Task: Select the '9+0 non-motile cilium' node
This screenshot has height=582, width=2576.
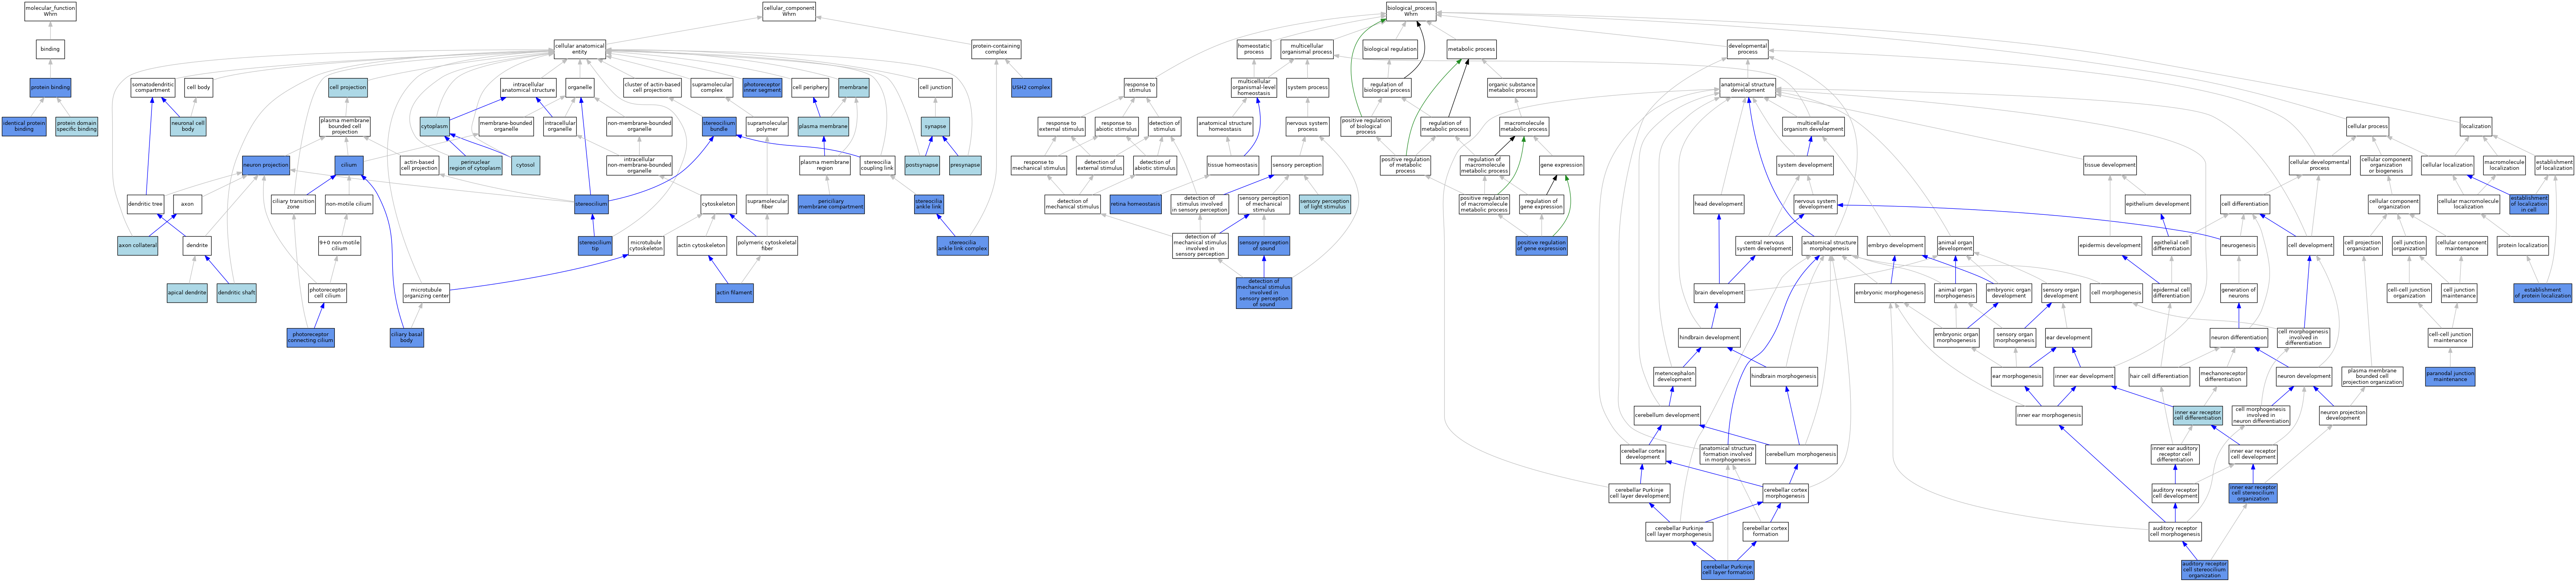Action: pos(340,245)
